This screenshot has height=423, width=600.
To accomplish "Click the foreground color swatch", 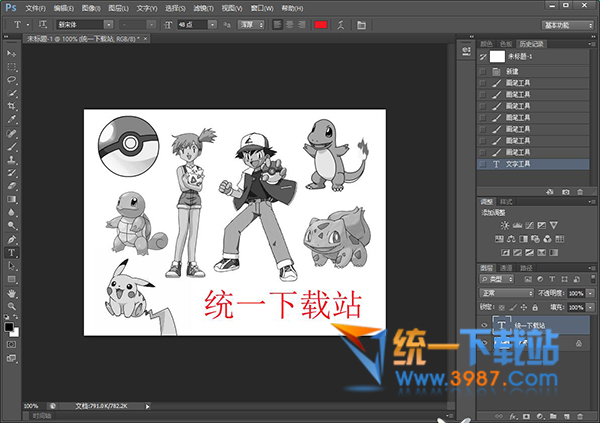I will (x=9, y=327).
